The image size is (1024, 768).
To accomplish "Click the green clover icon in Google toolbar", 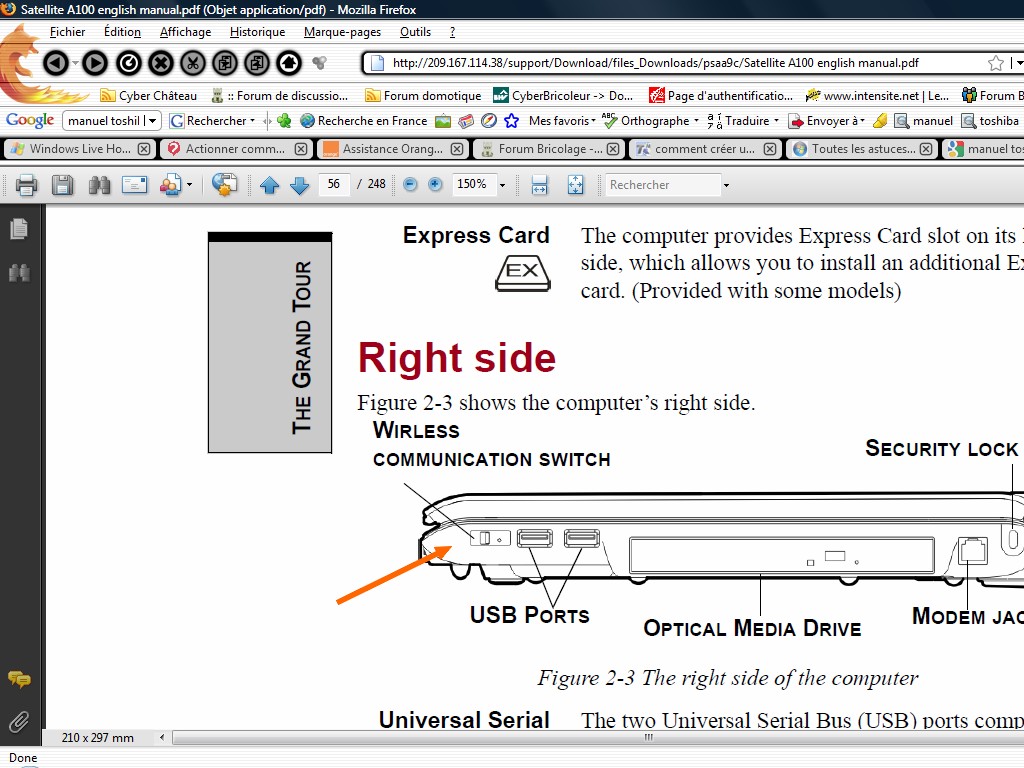I will [x=284, y=121].
